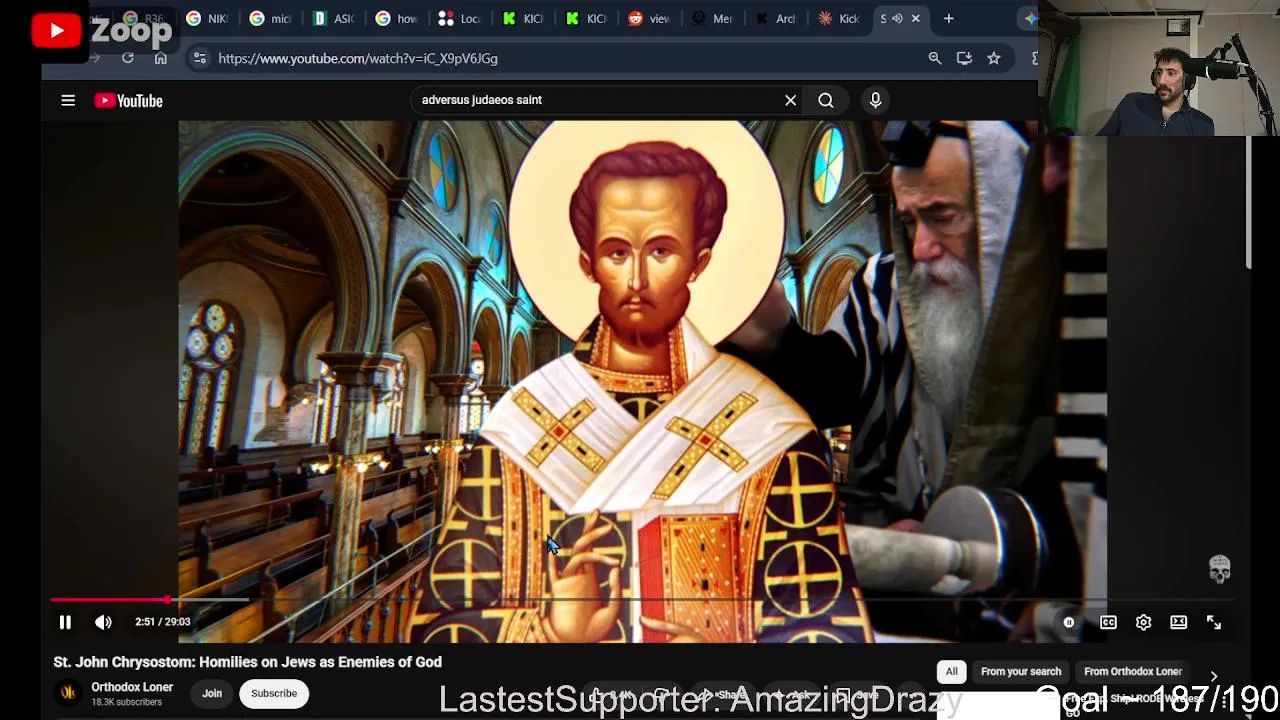Go to YouTube home via logo
This screenshot has width=1280, height=720.
click(x=129, y=100)
